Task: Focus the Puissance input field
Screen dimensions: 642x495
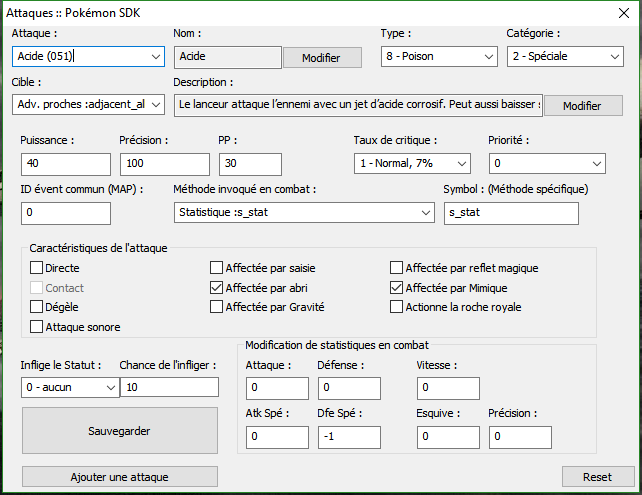Action: (66, 165)
